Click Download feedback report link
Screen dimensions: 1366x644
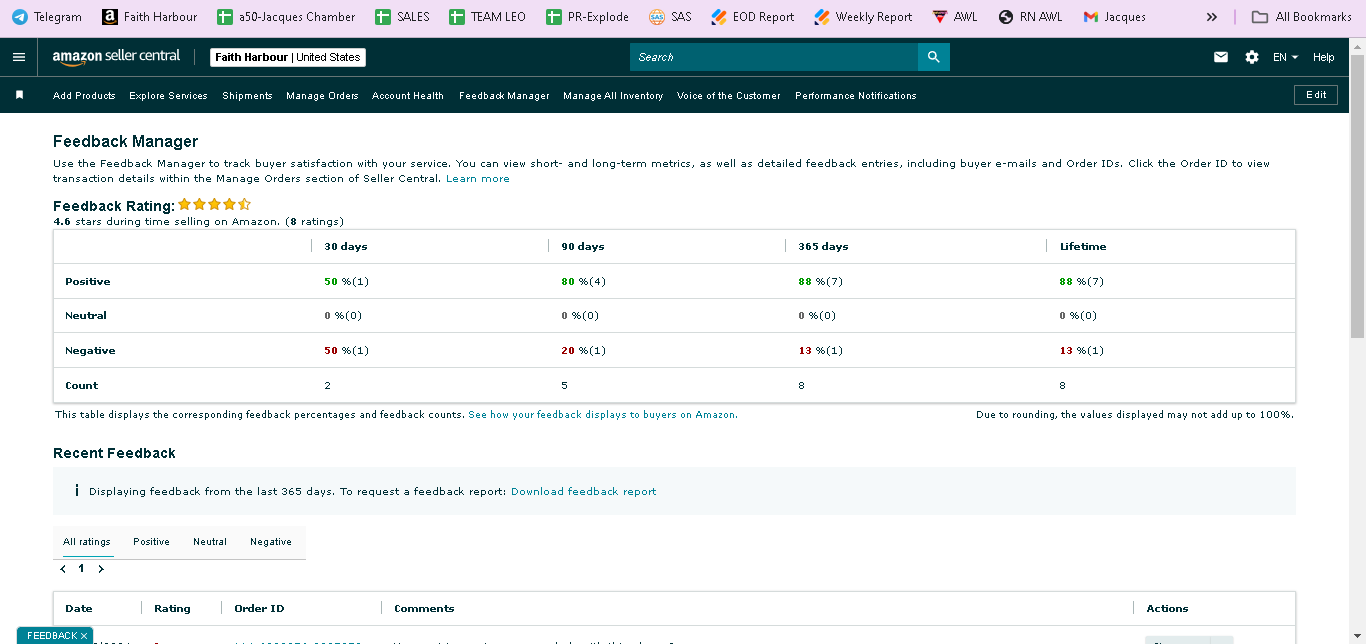point(584,491)
